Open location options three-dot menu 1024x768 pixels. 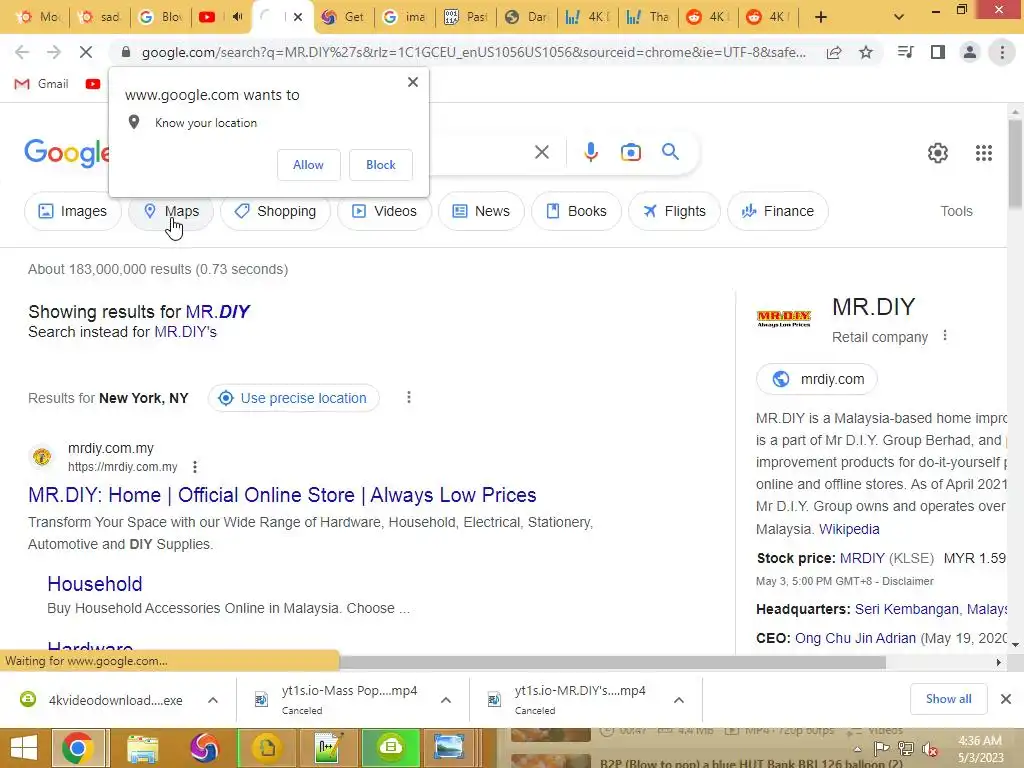coord(409,398)
